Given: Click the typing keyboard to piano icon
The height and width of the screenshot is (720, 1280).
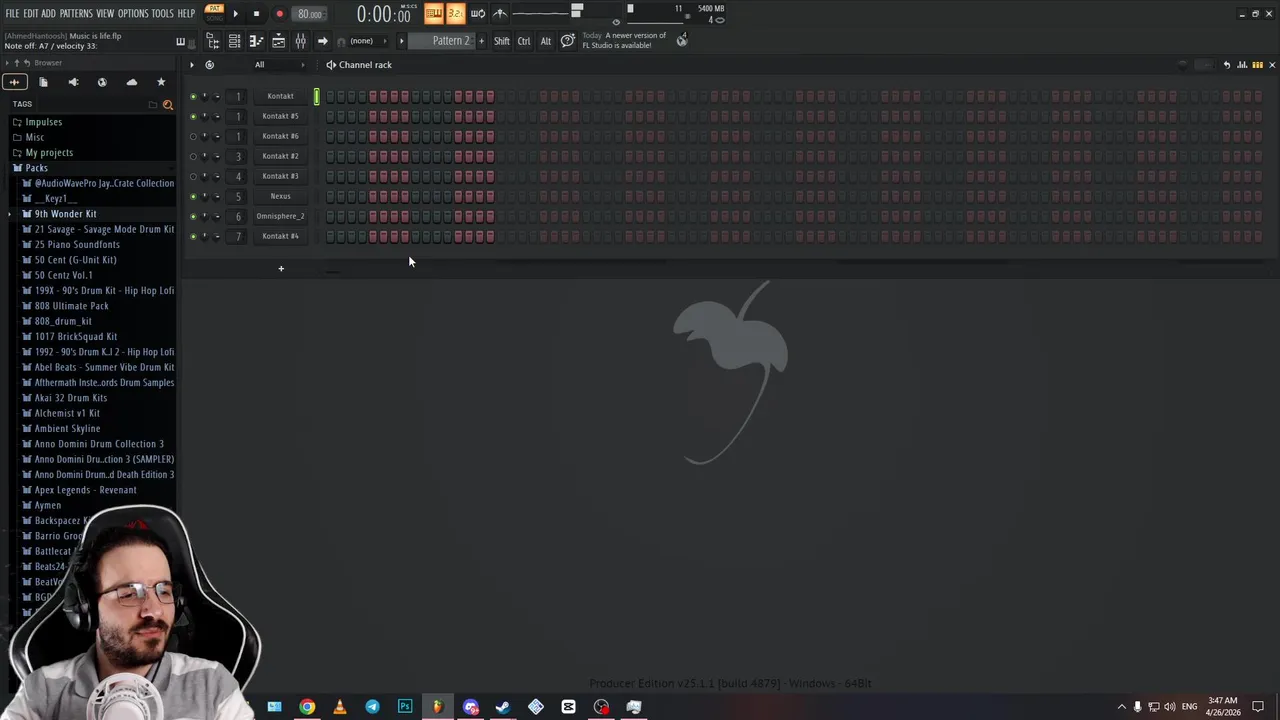Looking at the screenshot, I should pyautogui.click(x=433, y=13).
